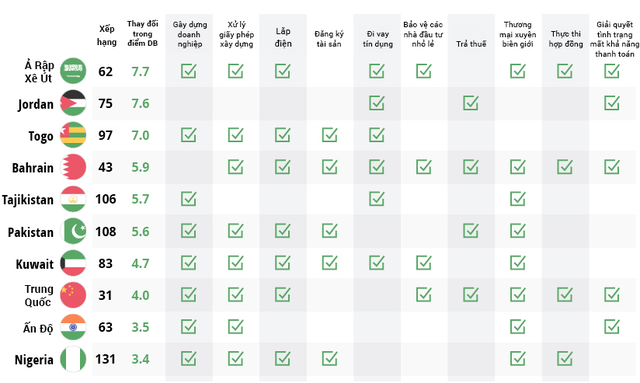
Task: Click the Nigeria flag icon
Action: (x=73, y=359)
